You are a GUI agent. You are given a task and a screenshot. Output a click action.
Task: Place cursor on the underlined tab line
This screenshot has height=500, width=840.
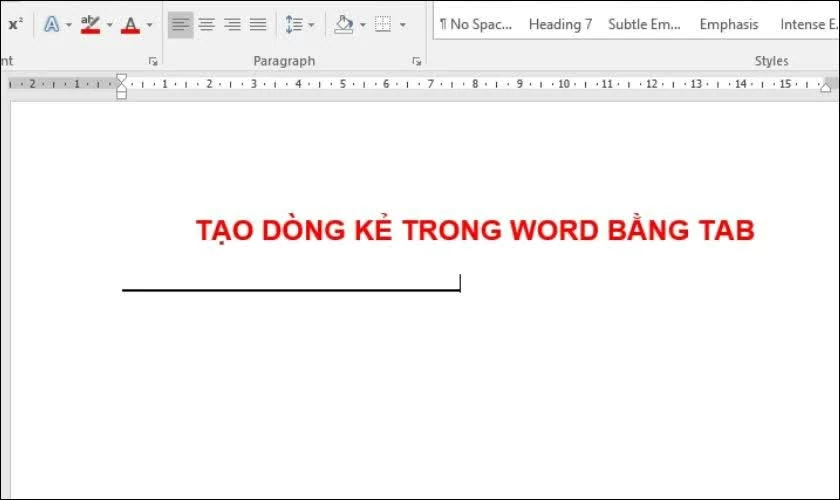tap(291, 290)
